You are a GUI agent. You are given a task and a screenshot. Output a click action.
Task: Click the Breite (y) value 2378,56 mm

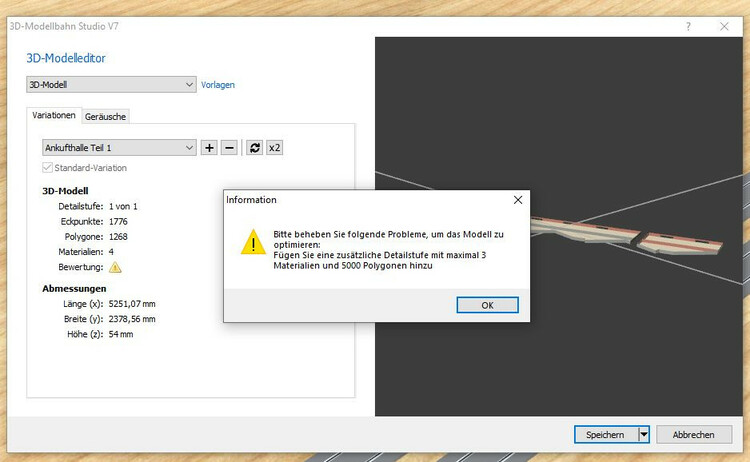pyautogui.click(x=132, y=319)
